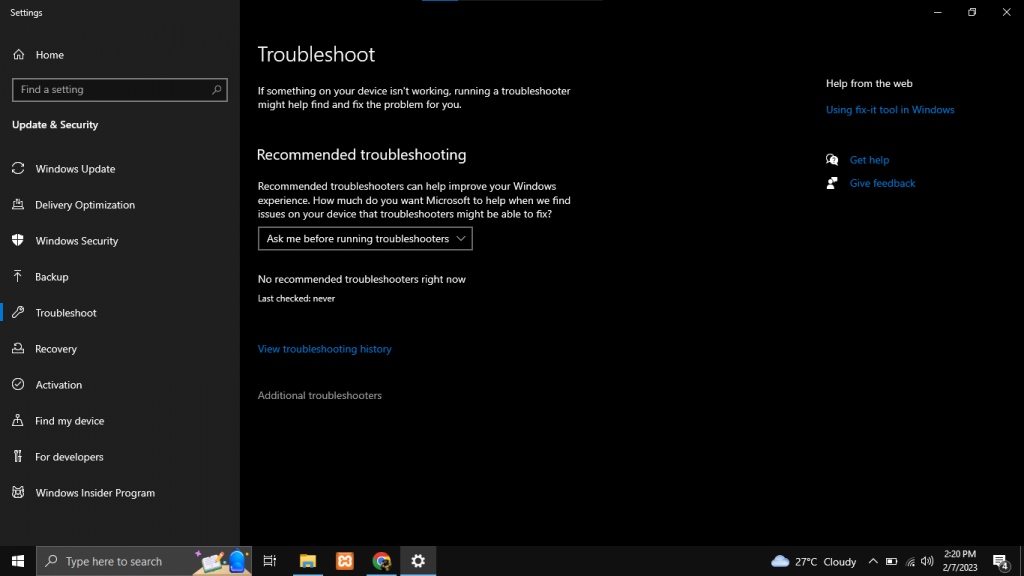Select Recovery in the sidebar
This screenshot has height=576, width=1024.
coord(56,349)
